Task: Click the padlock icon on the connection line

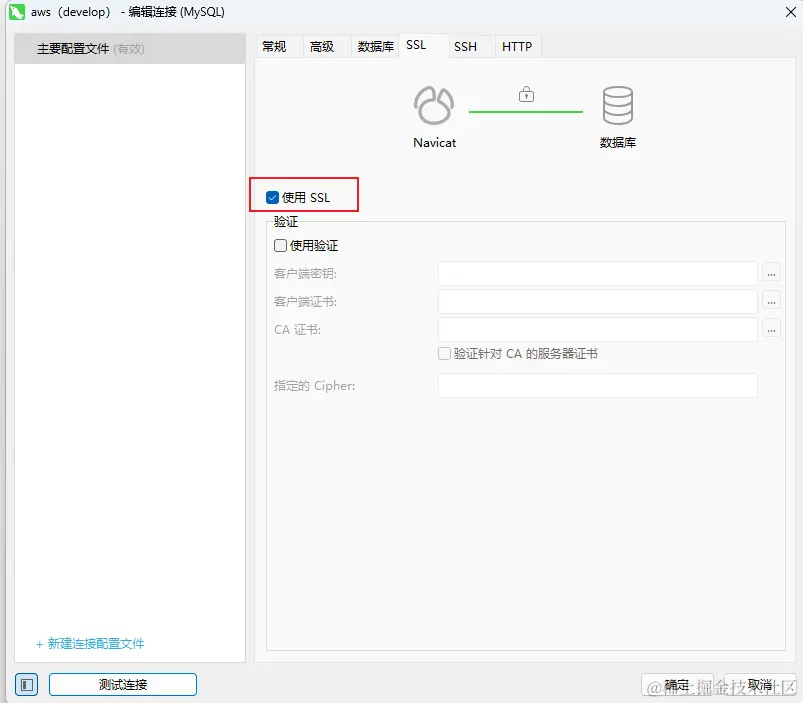Action: tap(526, 94)
